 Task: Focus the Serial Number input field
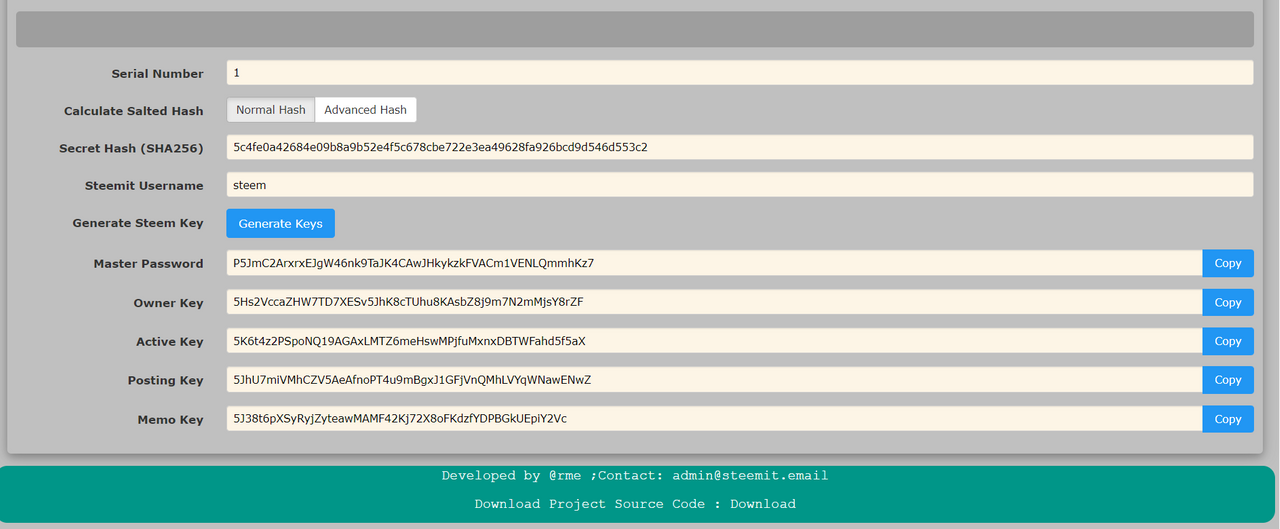click(740, 73)
